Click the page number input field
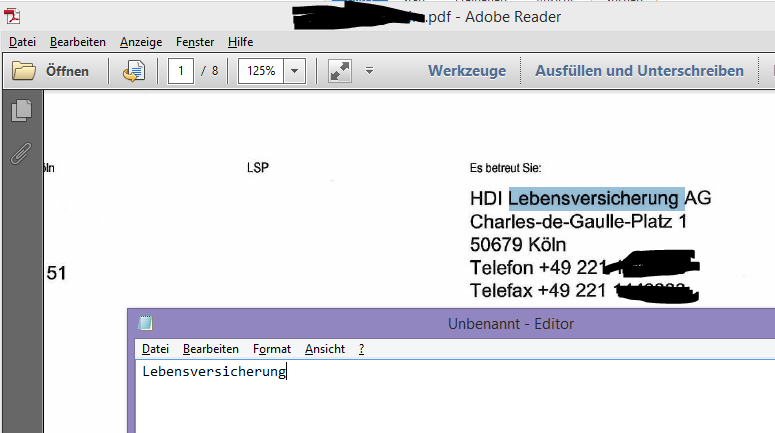The height and width of the screenshot is (433, 775). (x=180, y=71)
